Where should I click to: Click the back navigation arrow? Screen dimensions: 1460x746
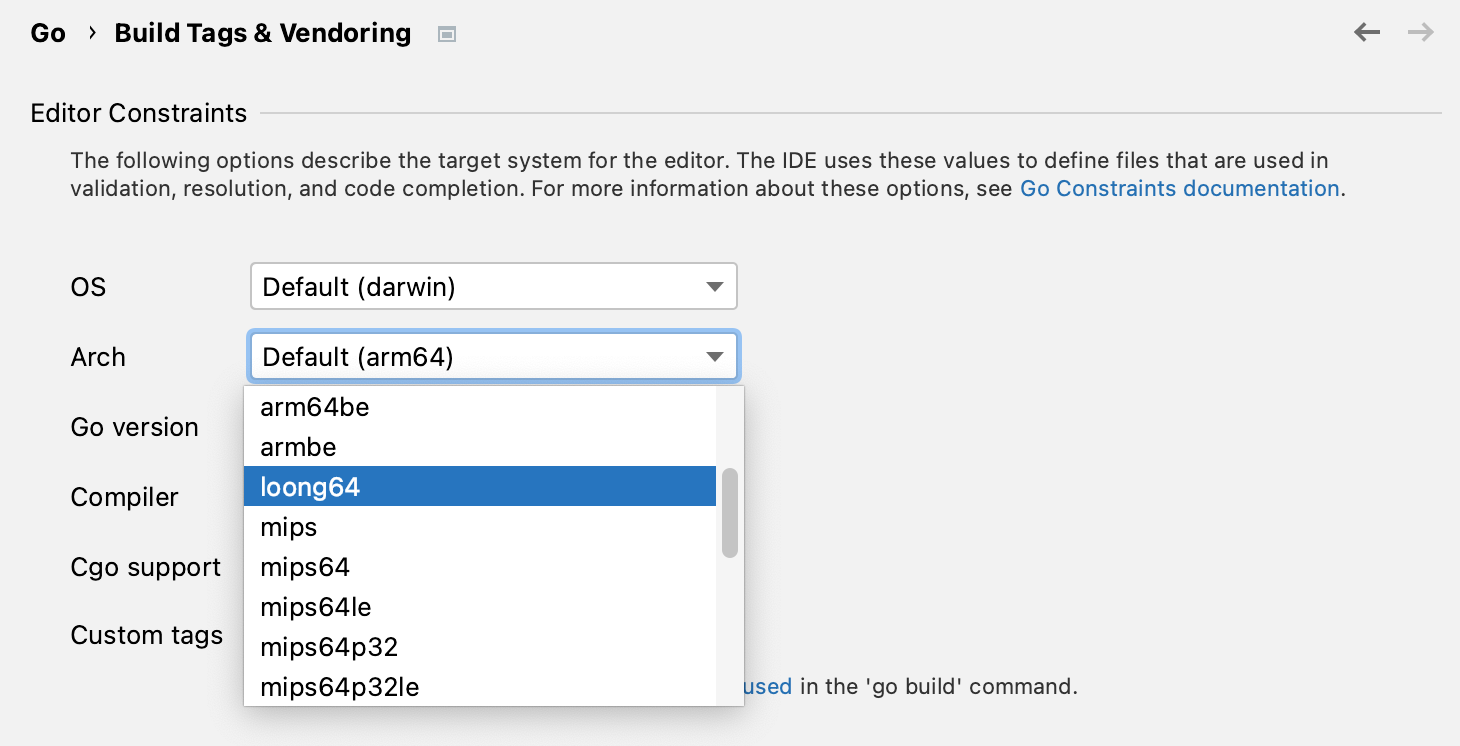click(x=1366, y=33)
